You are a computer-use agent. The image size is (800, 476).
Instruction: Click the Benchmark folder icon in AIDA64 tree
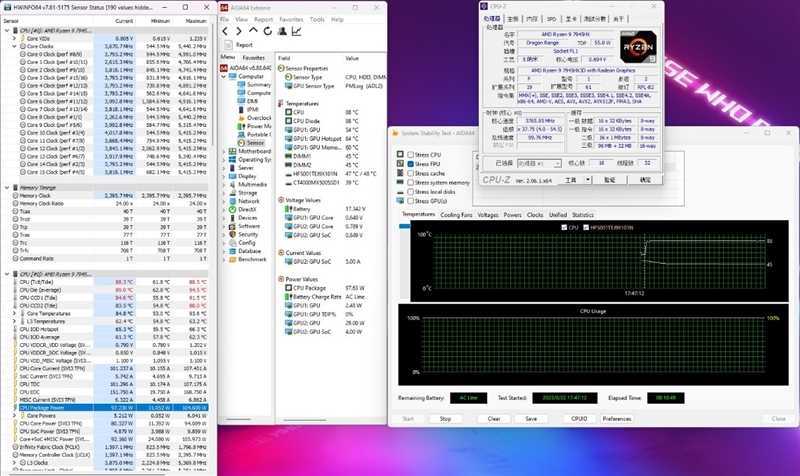coord(232,259)
